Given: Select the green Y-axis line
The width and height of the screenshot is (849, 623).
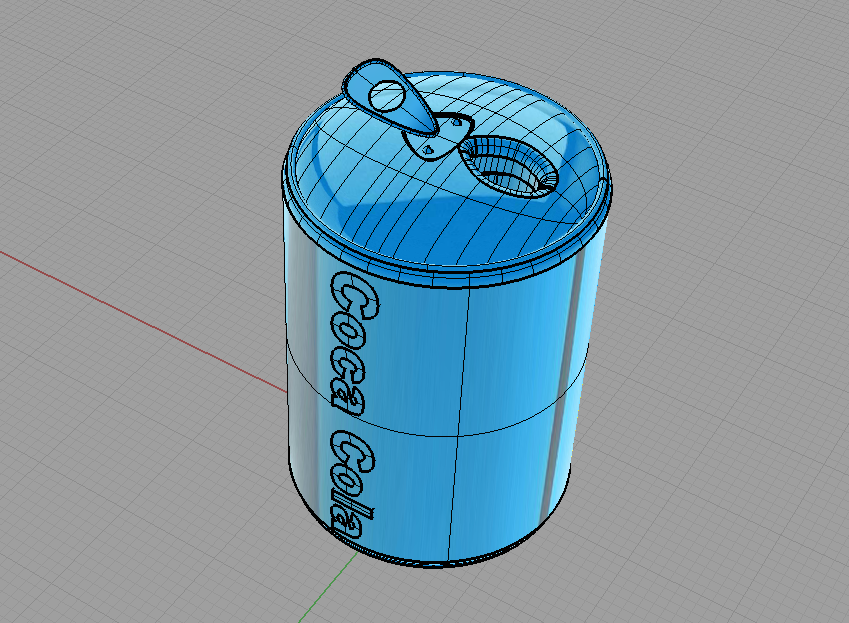Looking at the screenshot, I should [328, 587].
